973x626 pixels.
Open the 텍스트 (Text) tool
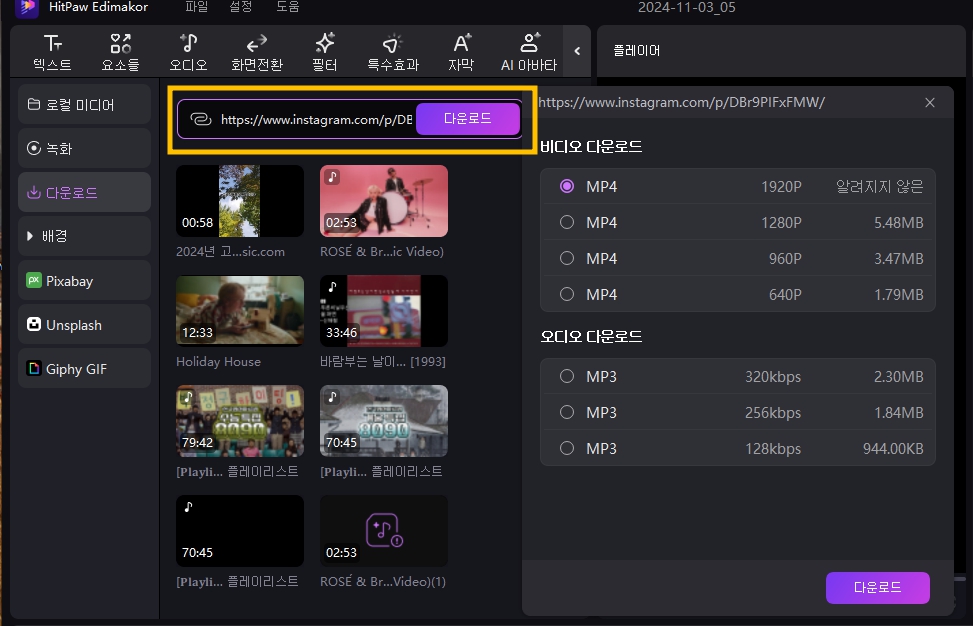point(52,53)
